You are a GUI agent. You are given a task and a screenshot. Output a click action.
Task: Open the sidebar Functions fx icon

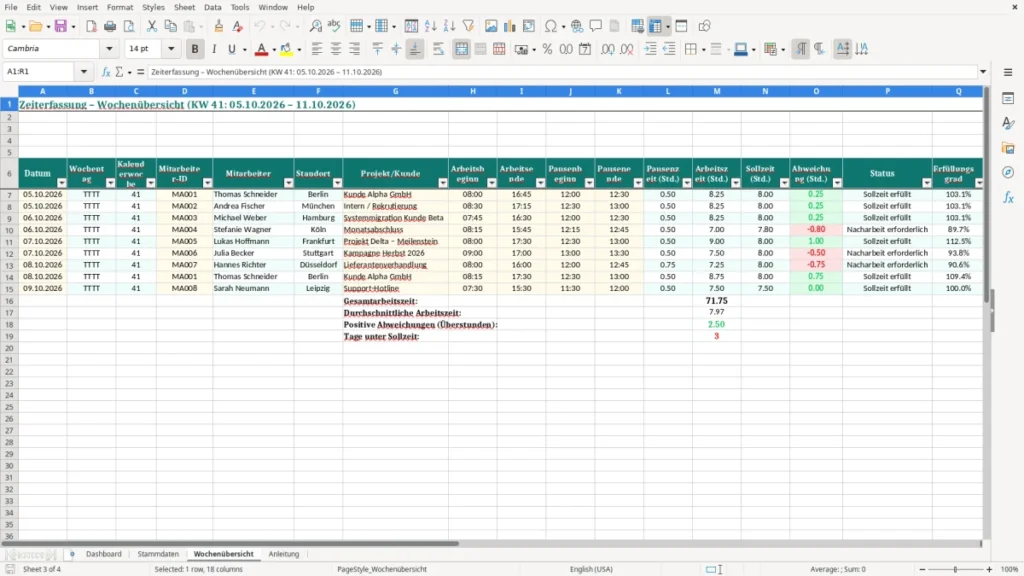pyautogui.click(x=1008, y=197)
